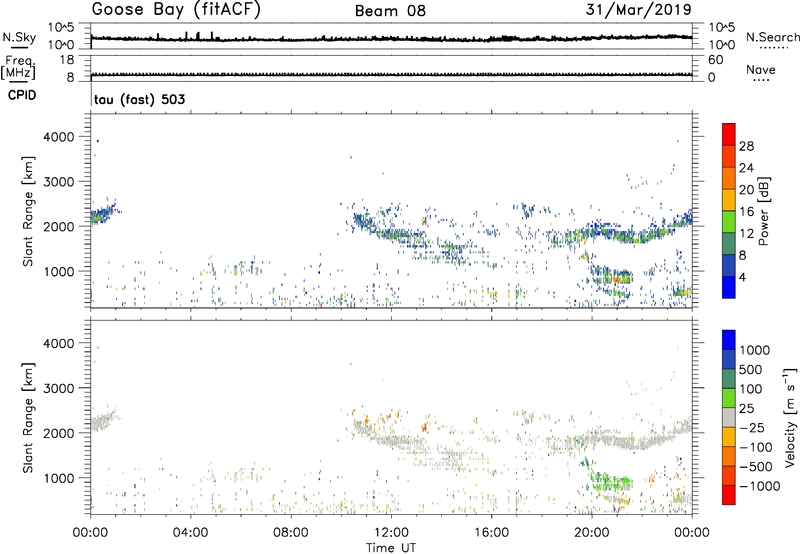Click the '08:00' time tick label
The width and height of the screenshot is (800, 554).
(290, 533)
